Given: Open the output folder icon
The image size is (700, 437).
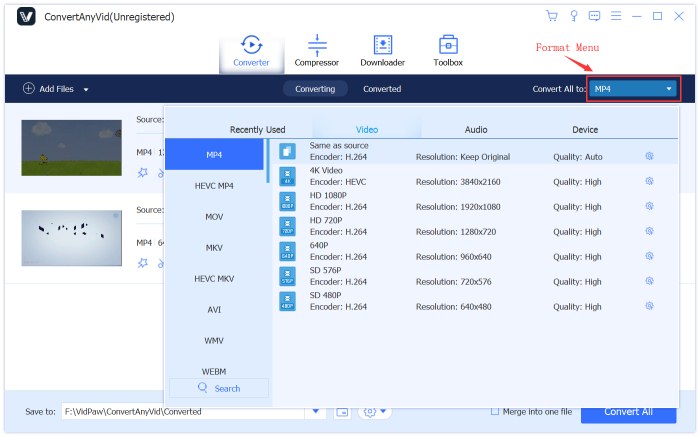Looking at the screenshot, I should pyautogui.click(x=342, y=412).
